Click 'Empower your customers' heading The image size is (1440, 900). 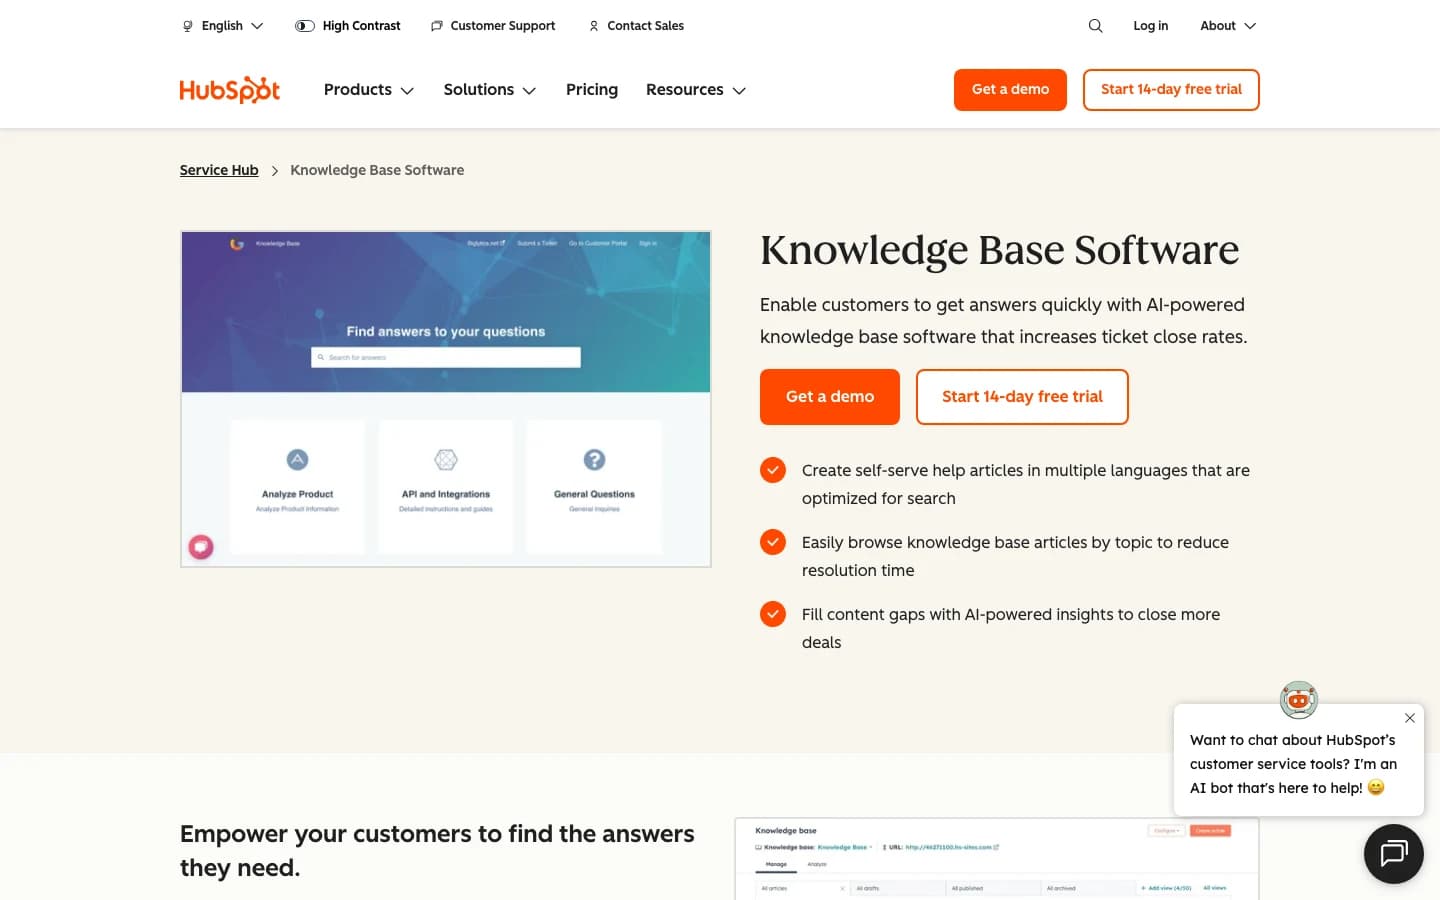(x=437, y=851)
